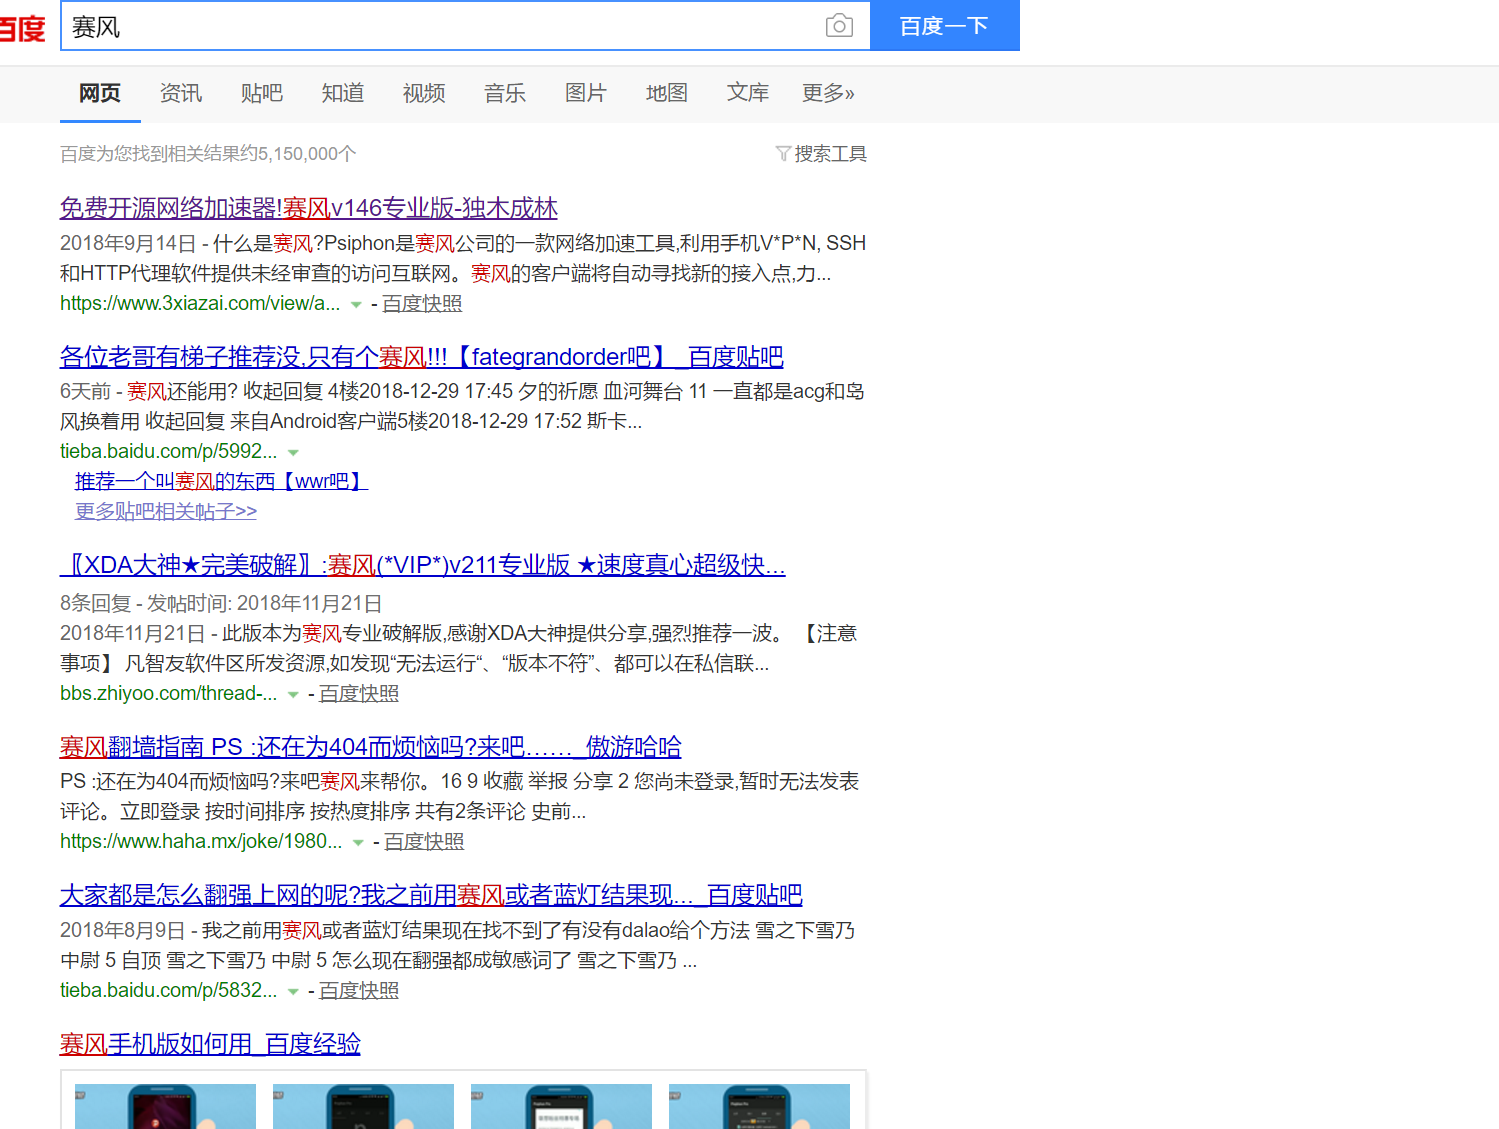Click the 更多贴吧相关帖子>> link
1499x1129 pixels.
tap(166, 512)
